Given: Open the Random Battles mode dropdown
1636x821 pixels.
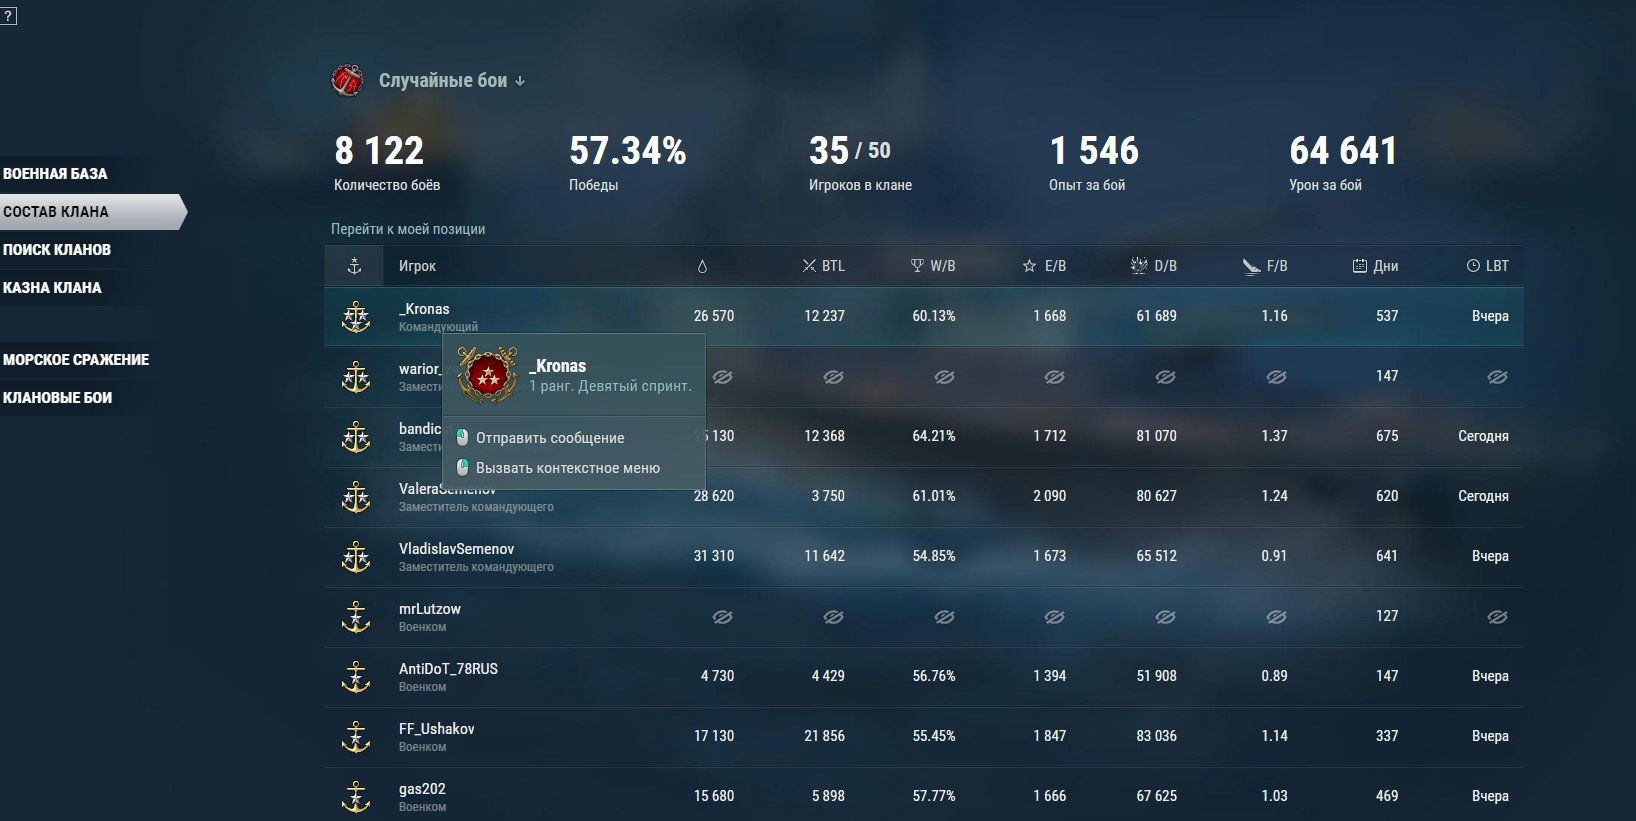Looking at the screenshot, I should pos(452,81).
